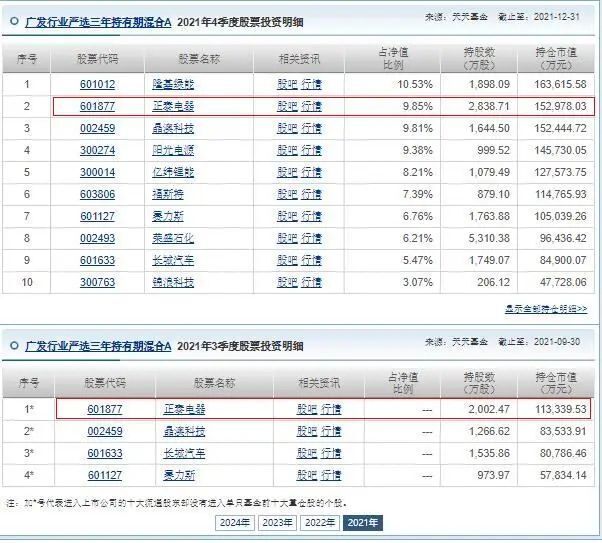Screen dimensions: 602x543
Task: Open 行情 link for 荣盛石化 row
Action: pyautogui.click(x=311, y=238)
